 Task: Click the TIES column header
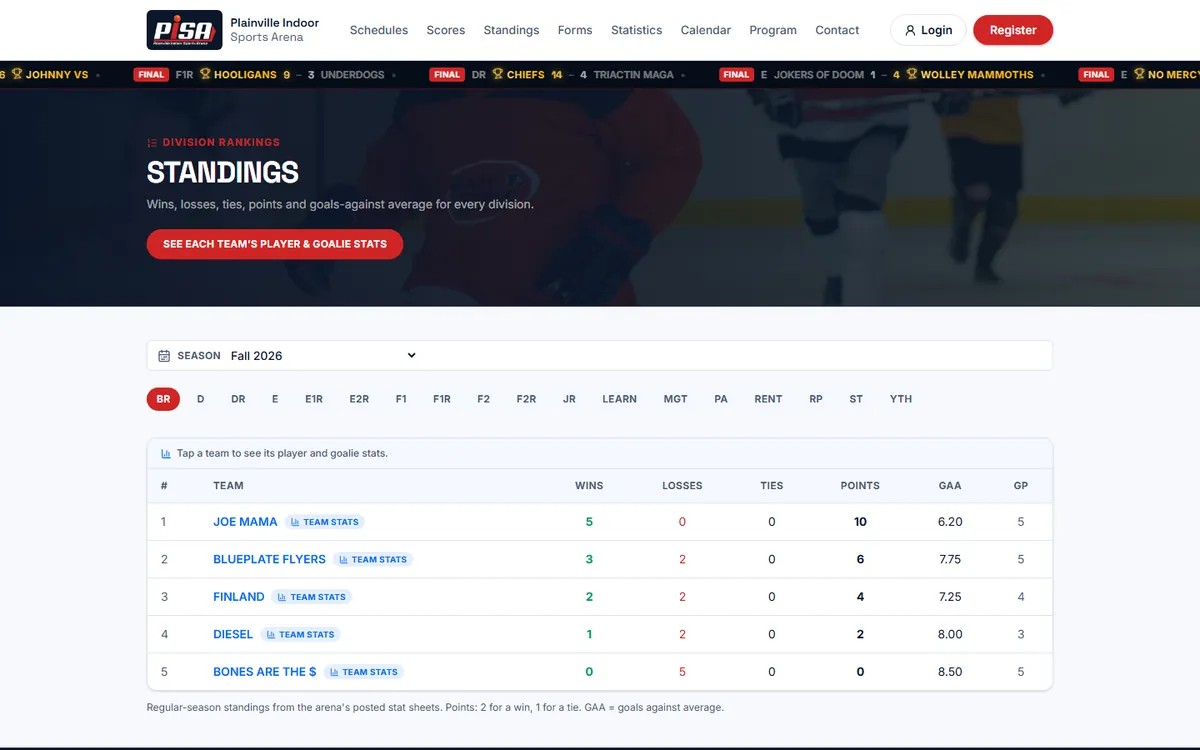[772, 486]
